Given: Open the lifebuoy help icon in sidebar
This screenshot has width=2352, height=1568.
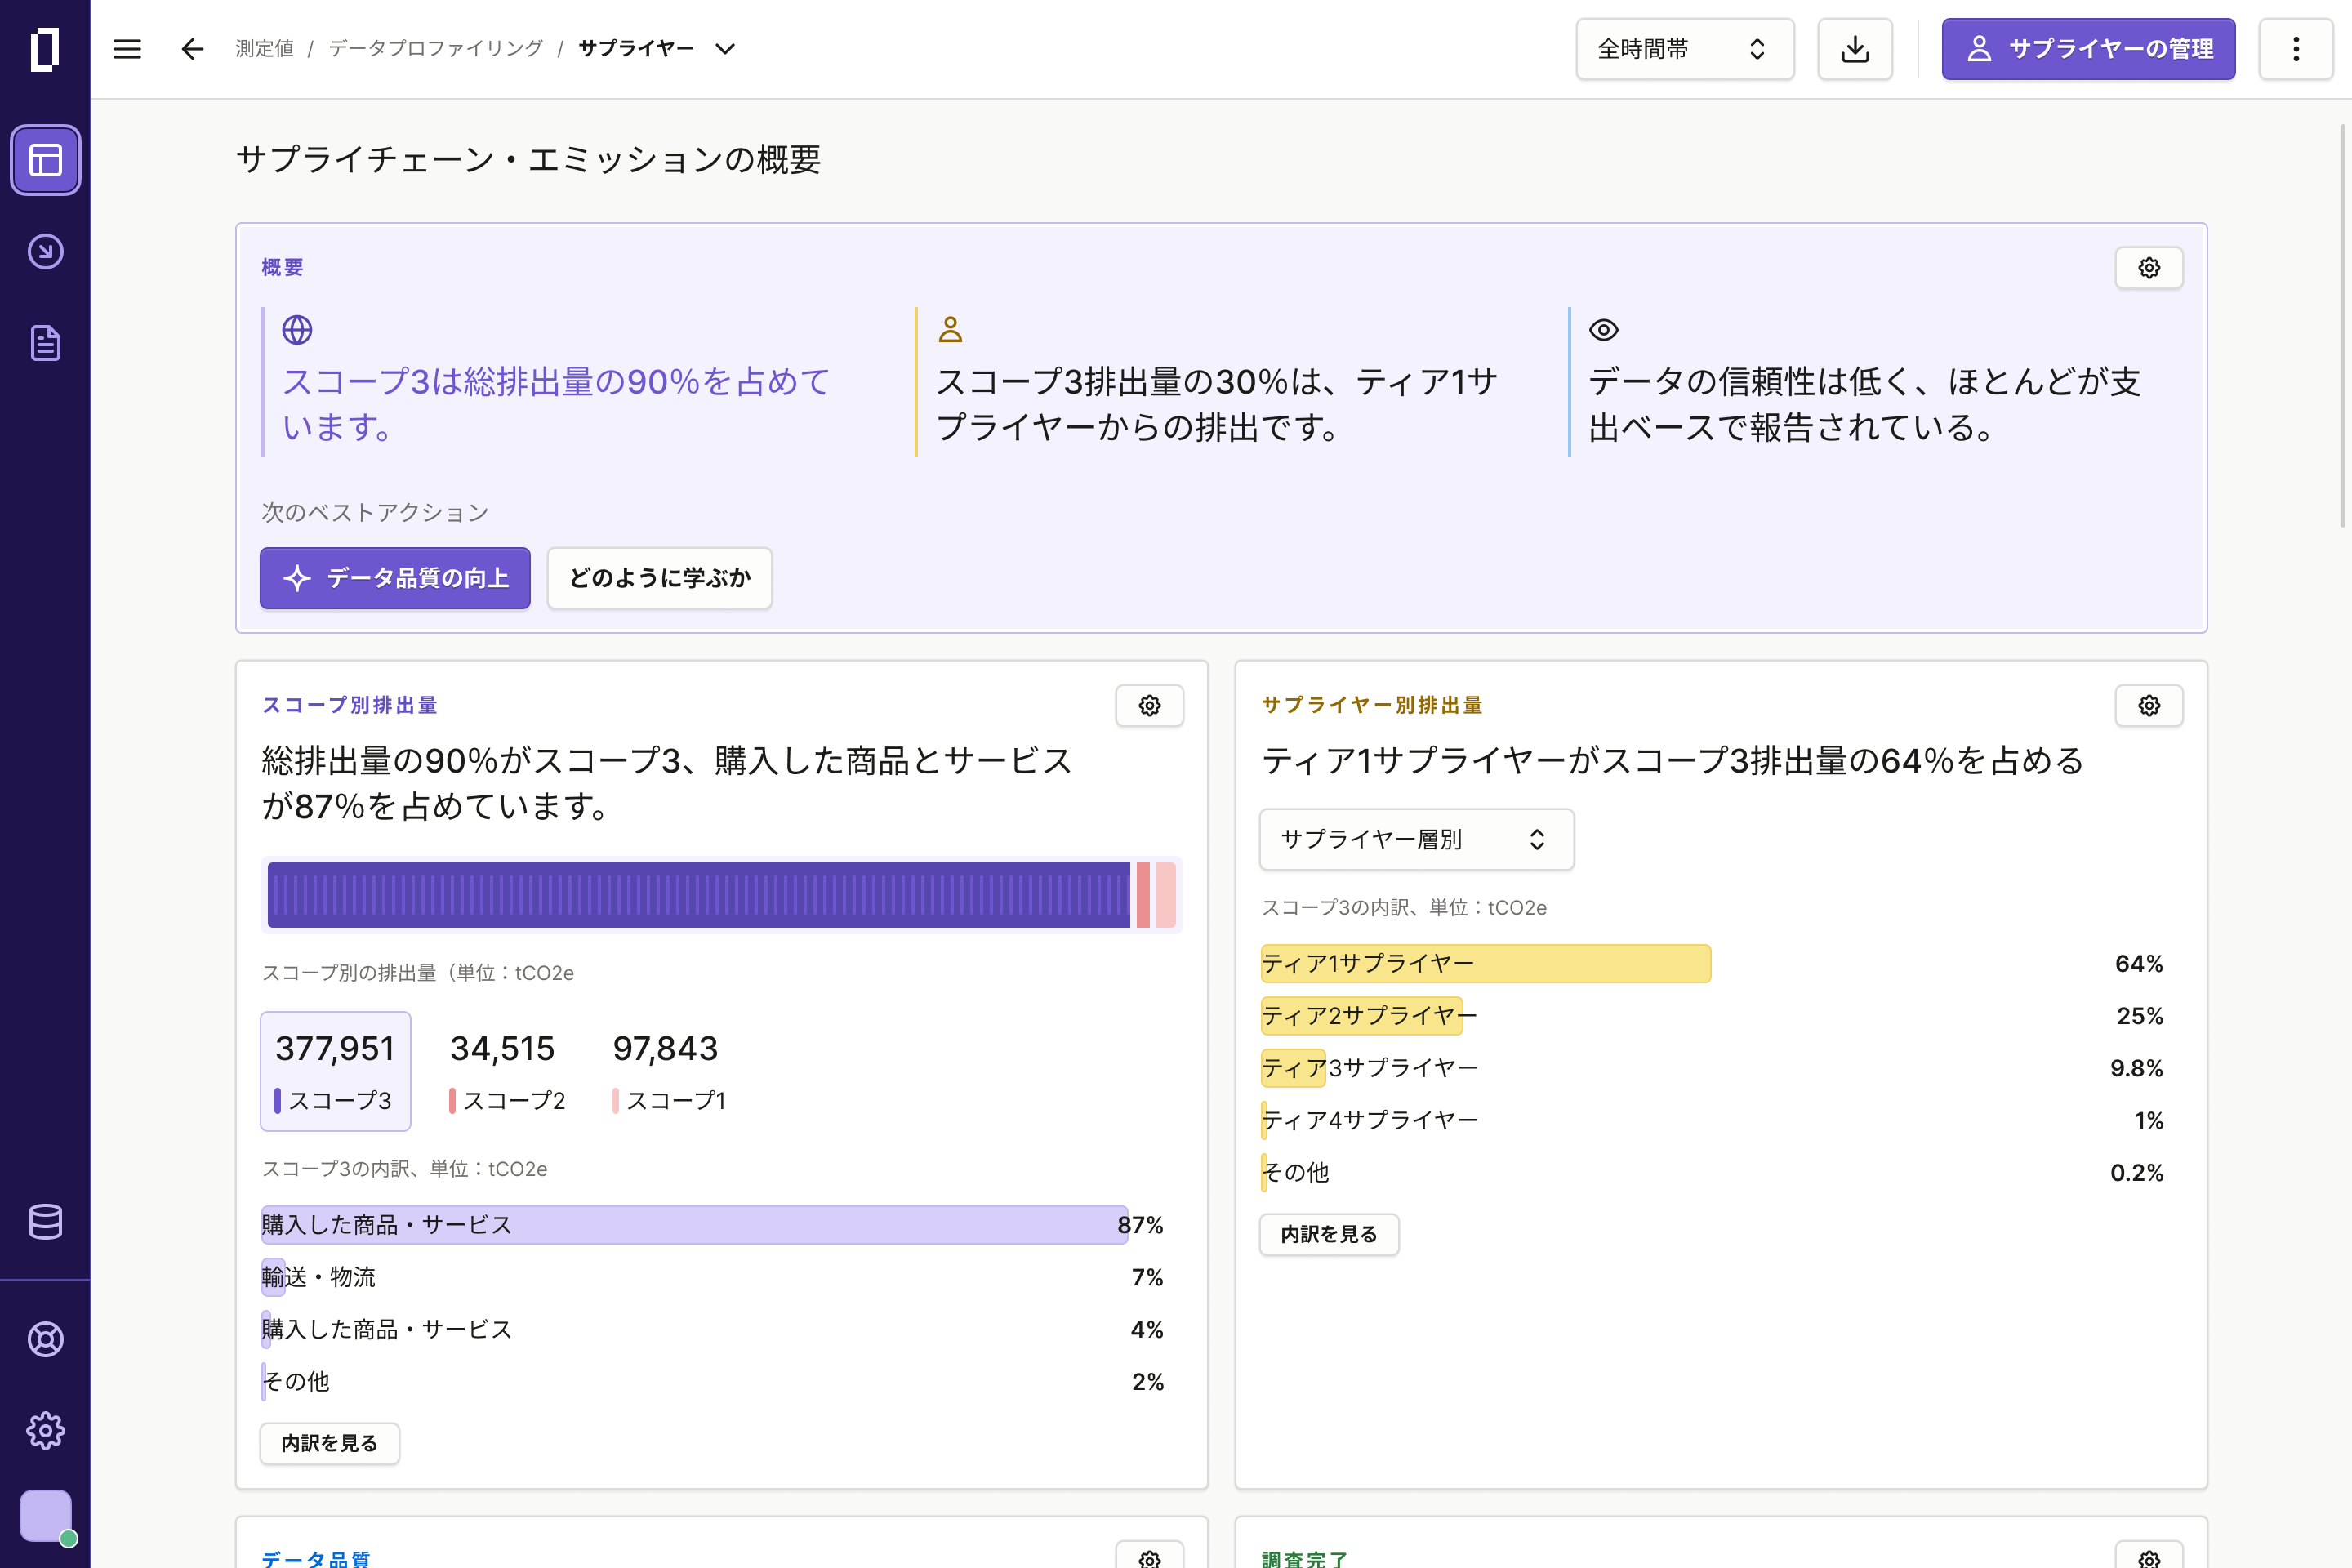Looking at the screenshot, I should pyautogui.click(x=45, y=1339).
